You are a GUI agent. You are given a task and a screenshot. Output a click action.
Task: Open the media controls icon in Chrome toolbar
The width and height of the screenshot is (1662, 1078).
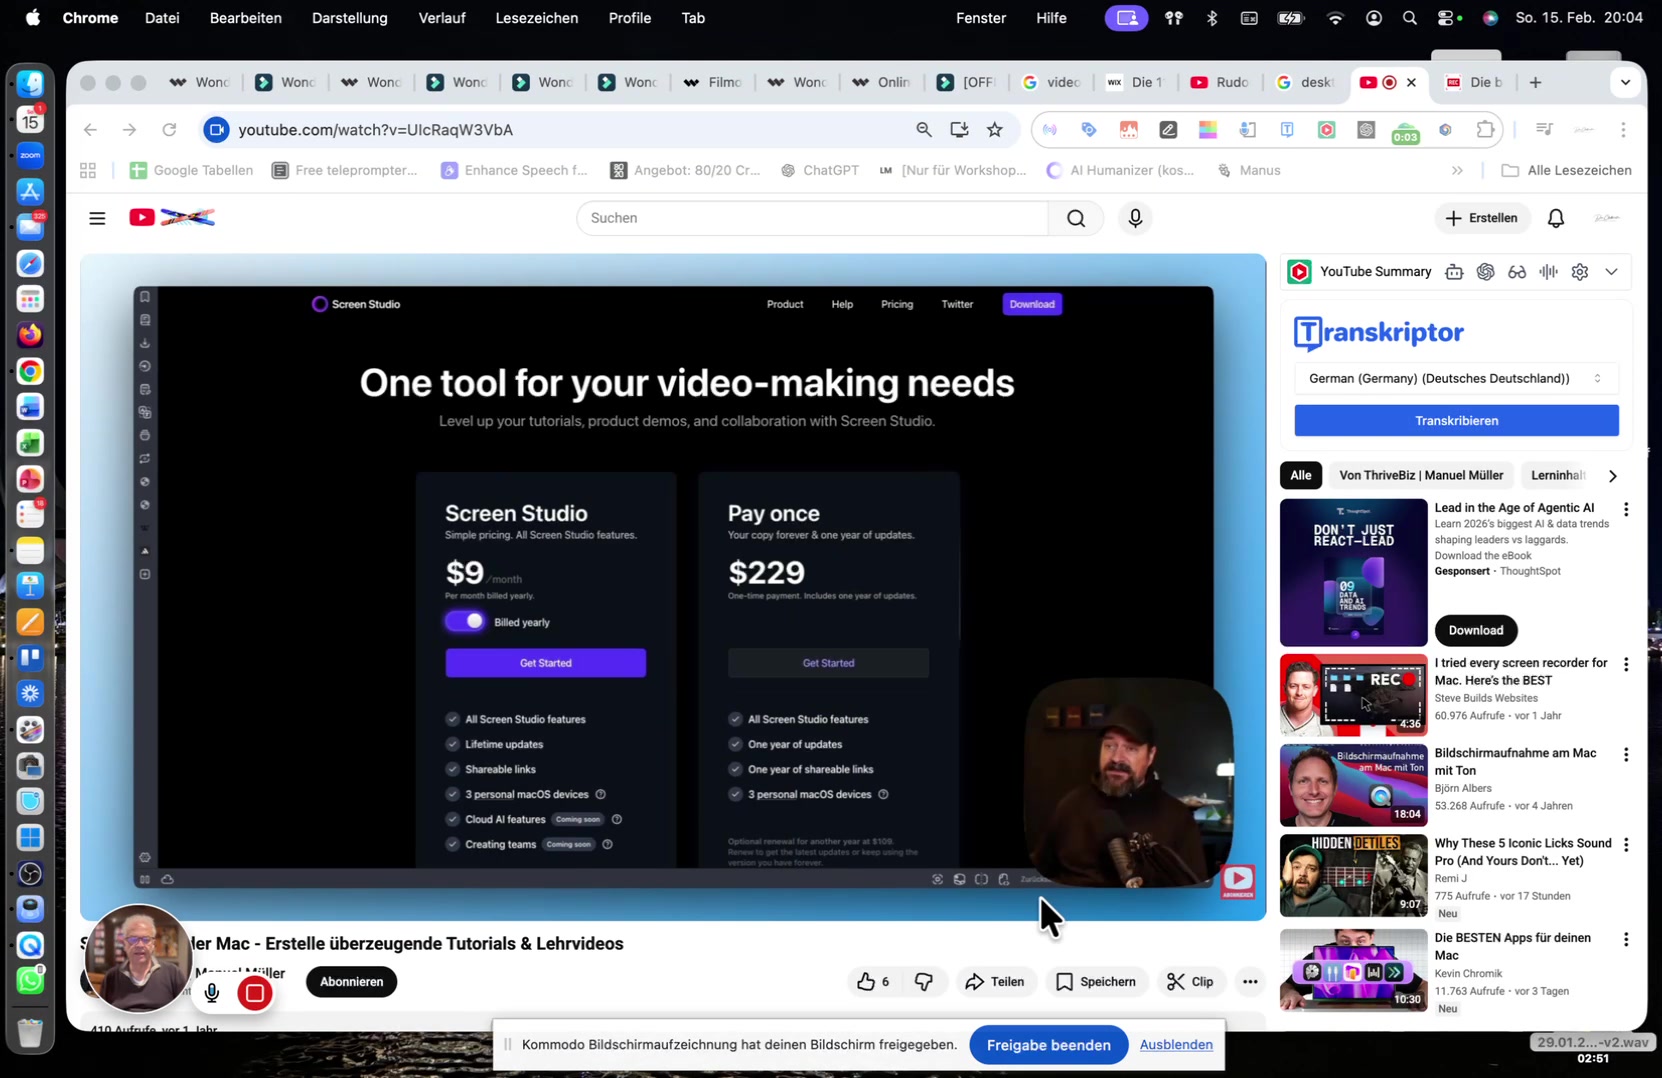pos(1545,130)
